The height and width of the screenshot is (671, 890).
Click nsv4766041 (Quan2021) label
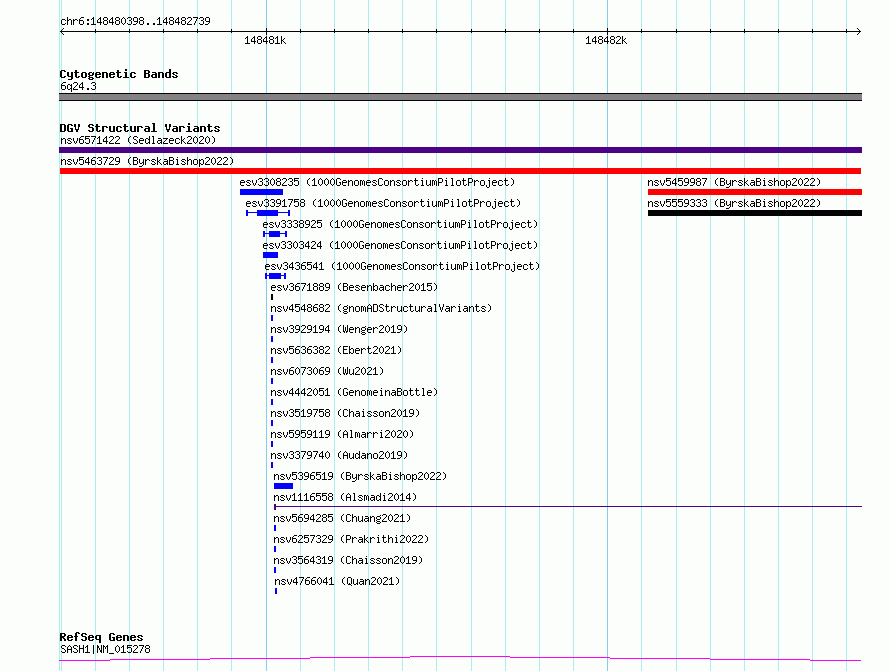pos(337,581)
